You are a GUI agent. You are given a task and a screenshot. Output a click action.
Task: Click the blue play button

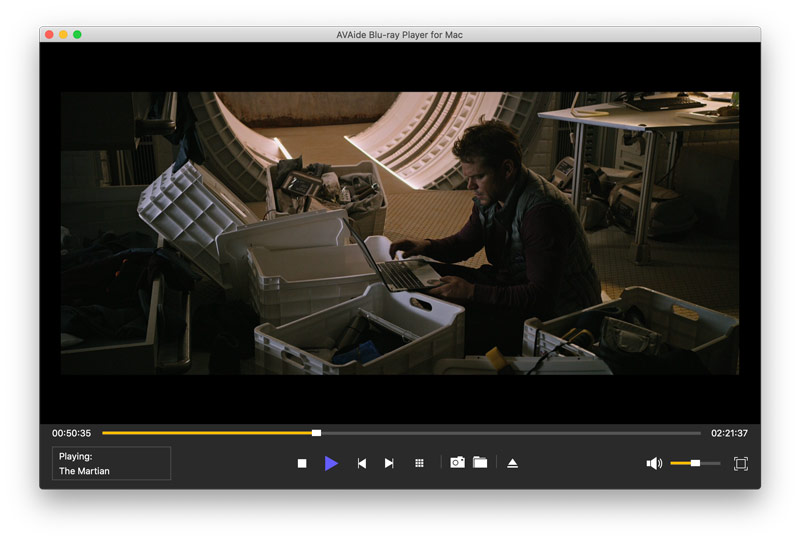(331, 463)
